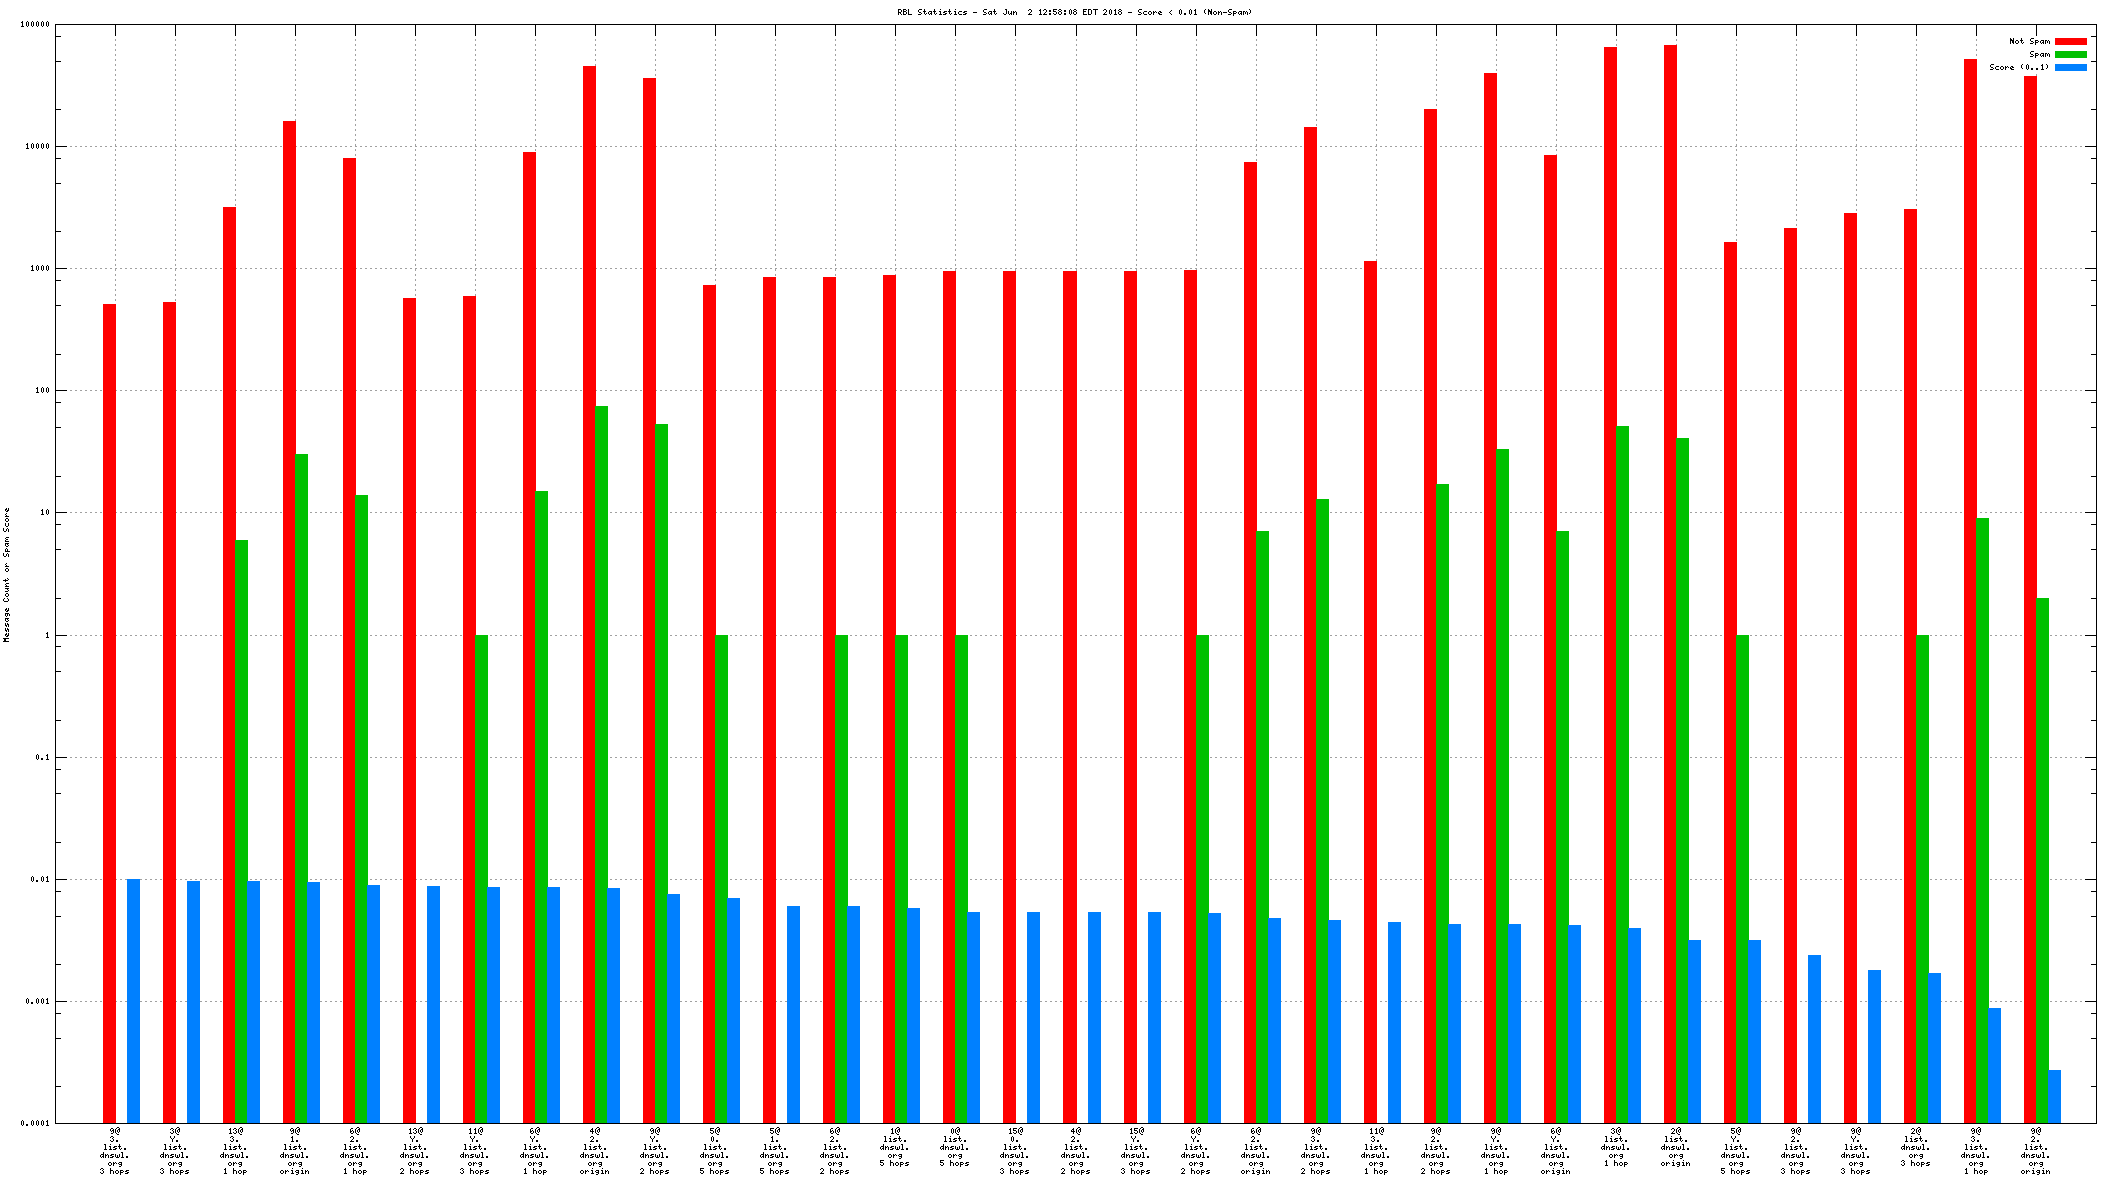Click the blue Score (0..1) legend swatch
Image resolution: width=2112 pixels, height=1188 pixels.
tap(2071, 67)
